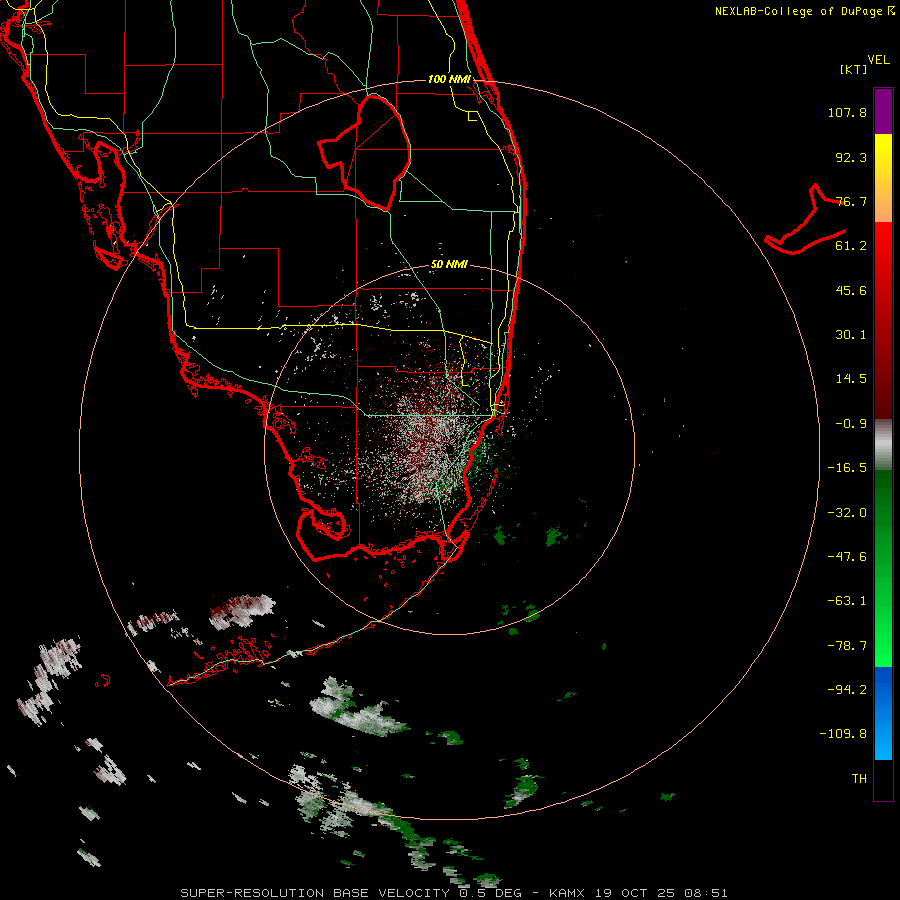This screenshot has width=900, height=900.
Task: Click the 92.3 scale value
Action: click(x=851, y=157)
